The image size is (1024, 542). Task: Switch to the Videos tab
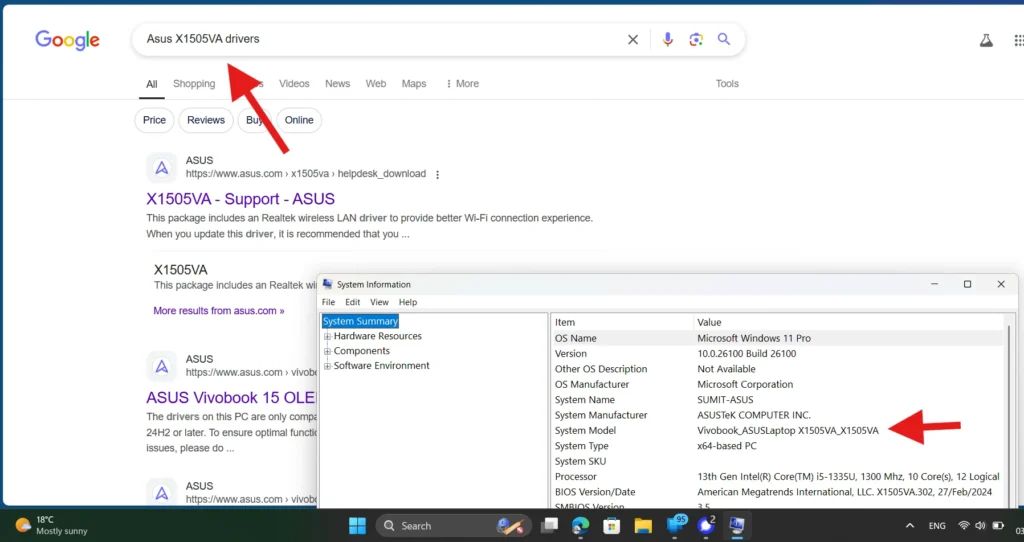pos(294,84)
